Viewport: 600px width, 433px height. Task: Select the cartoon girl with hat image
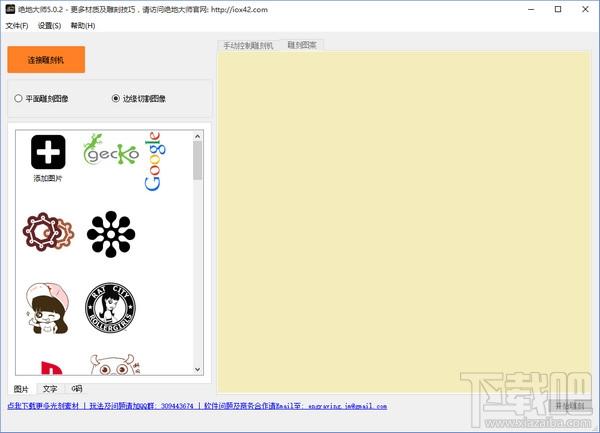[x=48, y=309]
